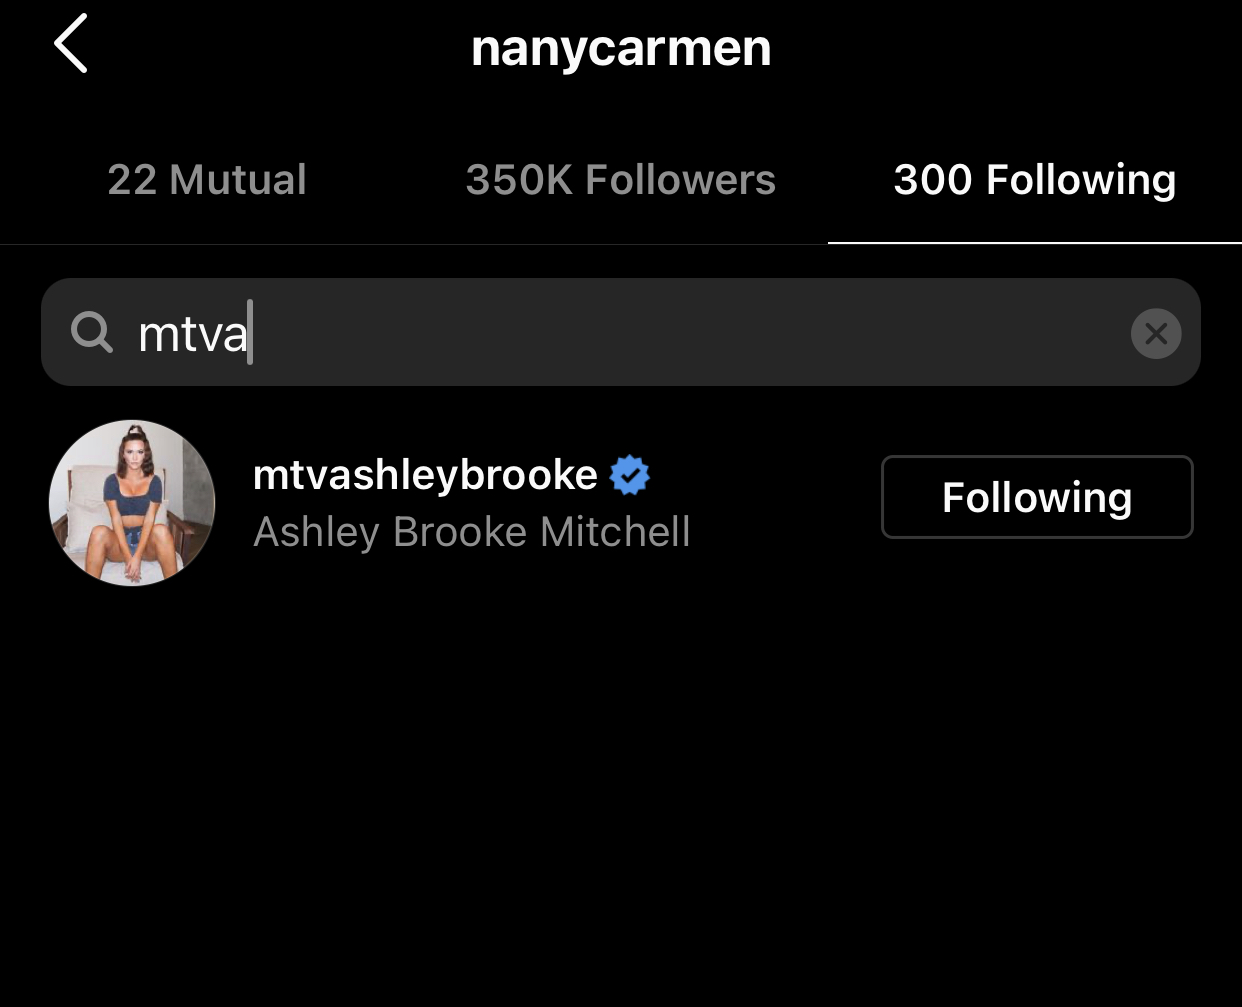Remove search text using gray circle X
Viewport: 1242px width, 1007px height.
(x=1156, y=333)
